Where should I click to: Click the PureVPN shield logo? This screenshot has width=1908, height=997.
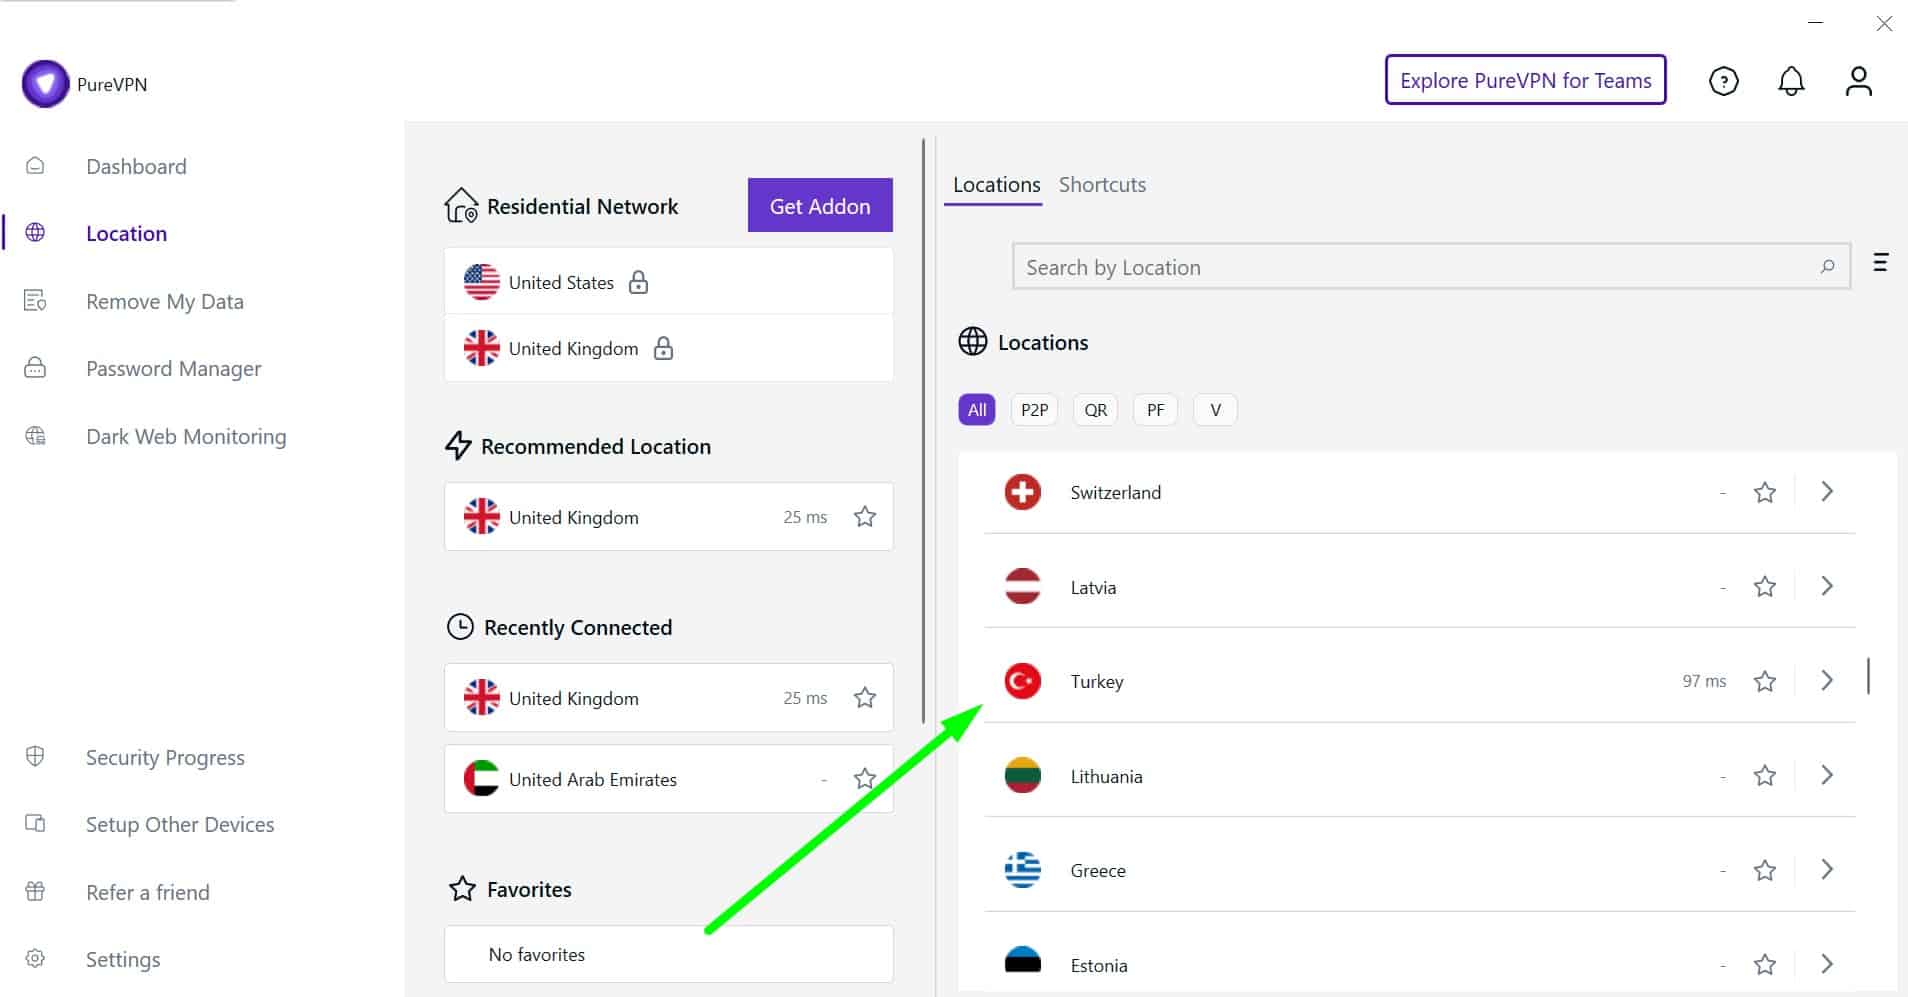[x=45, y=84]
